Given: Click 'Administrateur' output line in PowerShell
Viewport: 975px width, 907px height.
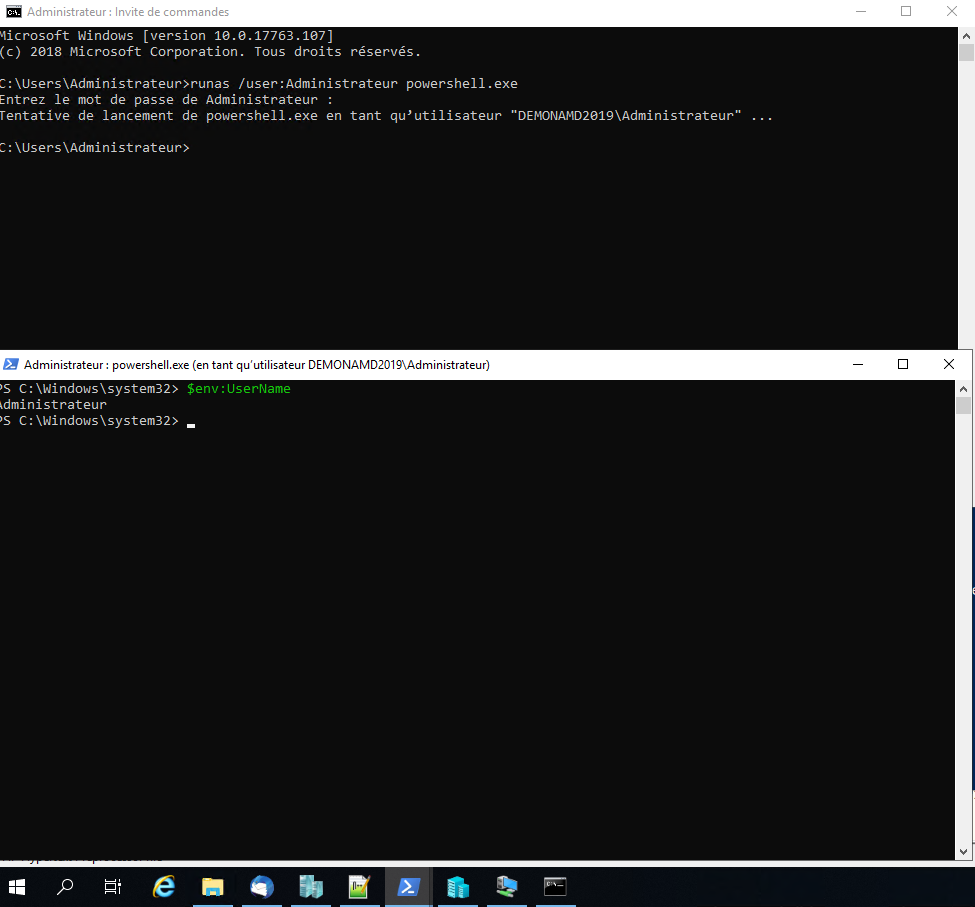Looking at the screenshot, I should click(x=53, y=405).
